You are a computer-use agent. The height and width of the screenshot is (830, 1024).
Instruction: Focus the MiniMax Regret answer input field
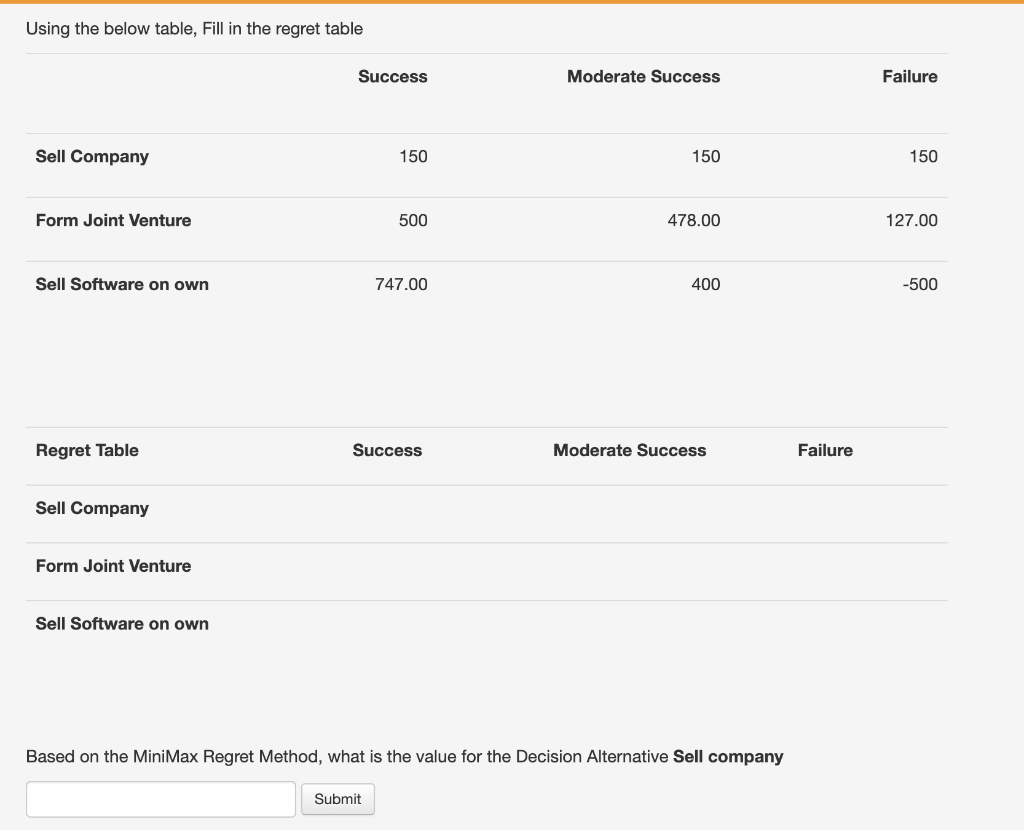161,799
